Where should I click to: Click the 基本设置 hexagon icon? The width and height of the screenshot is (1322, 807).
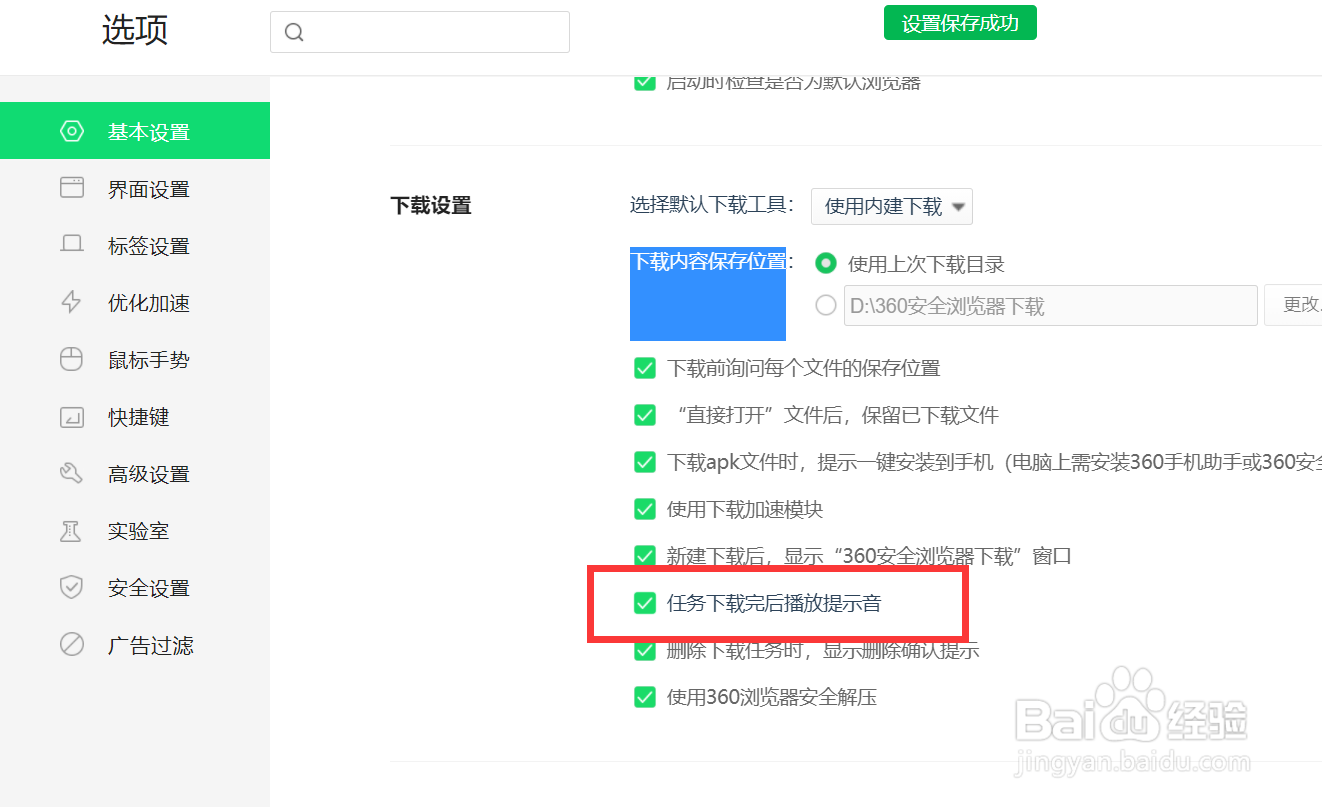pyautogui.click(x=72, y=131)
